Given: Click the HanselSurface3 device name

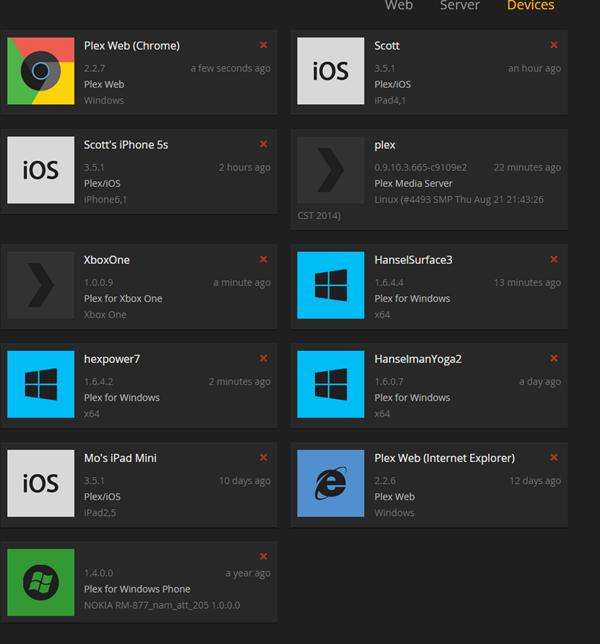Looking at the screenshot, I should pyautogui.click(x=413, y=260).
